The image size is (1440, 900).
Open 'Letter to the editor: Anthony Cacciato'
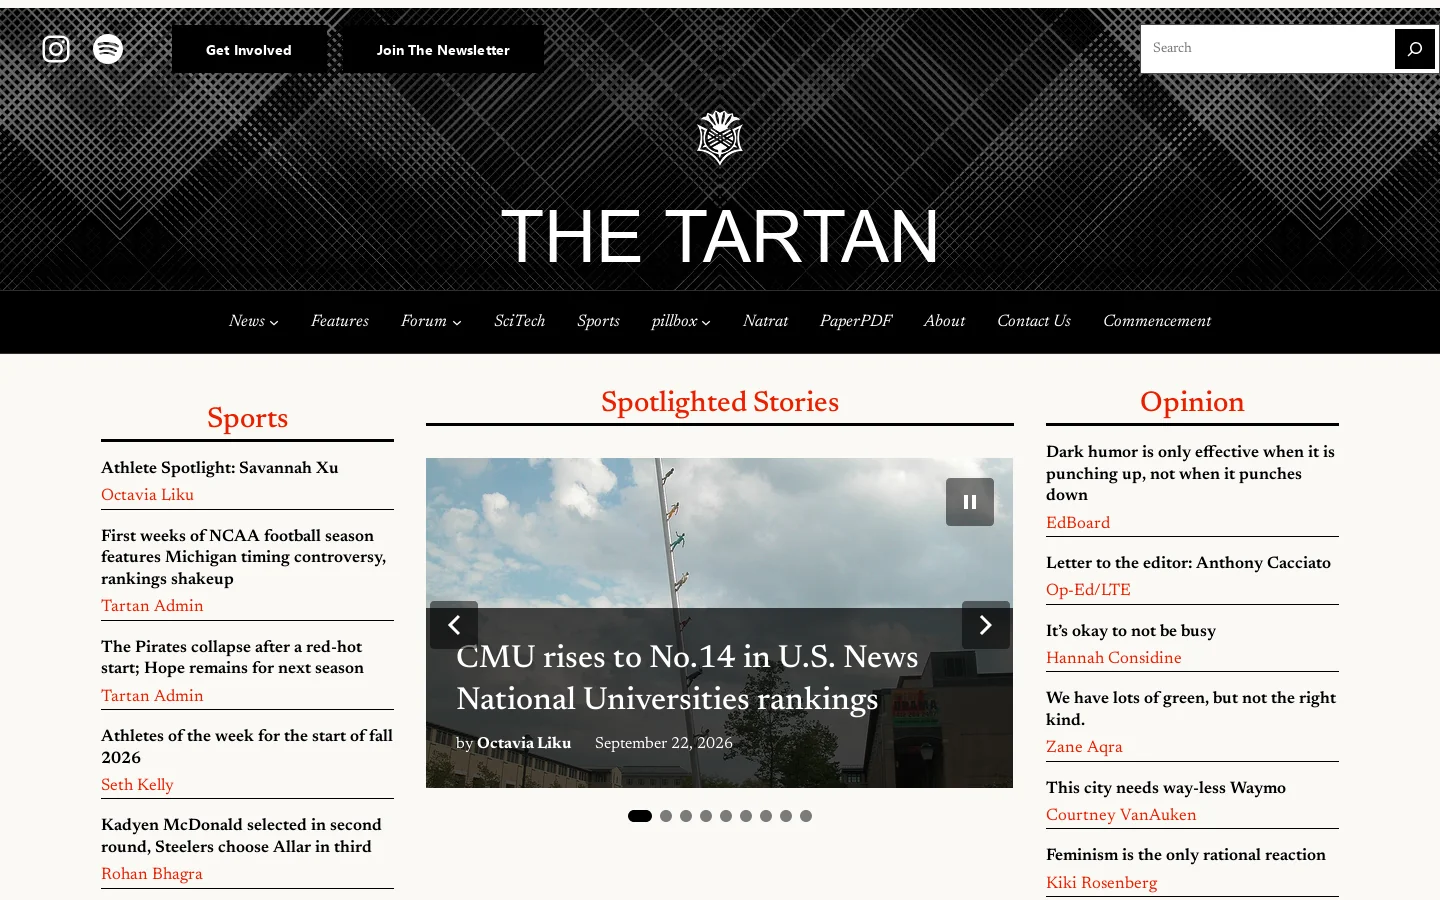(x=1188, y=563)
